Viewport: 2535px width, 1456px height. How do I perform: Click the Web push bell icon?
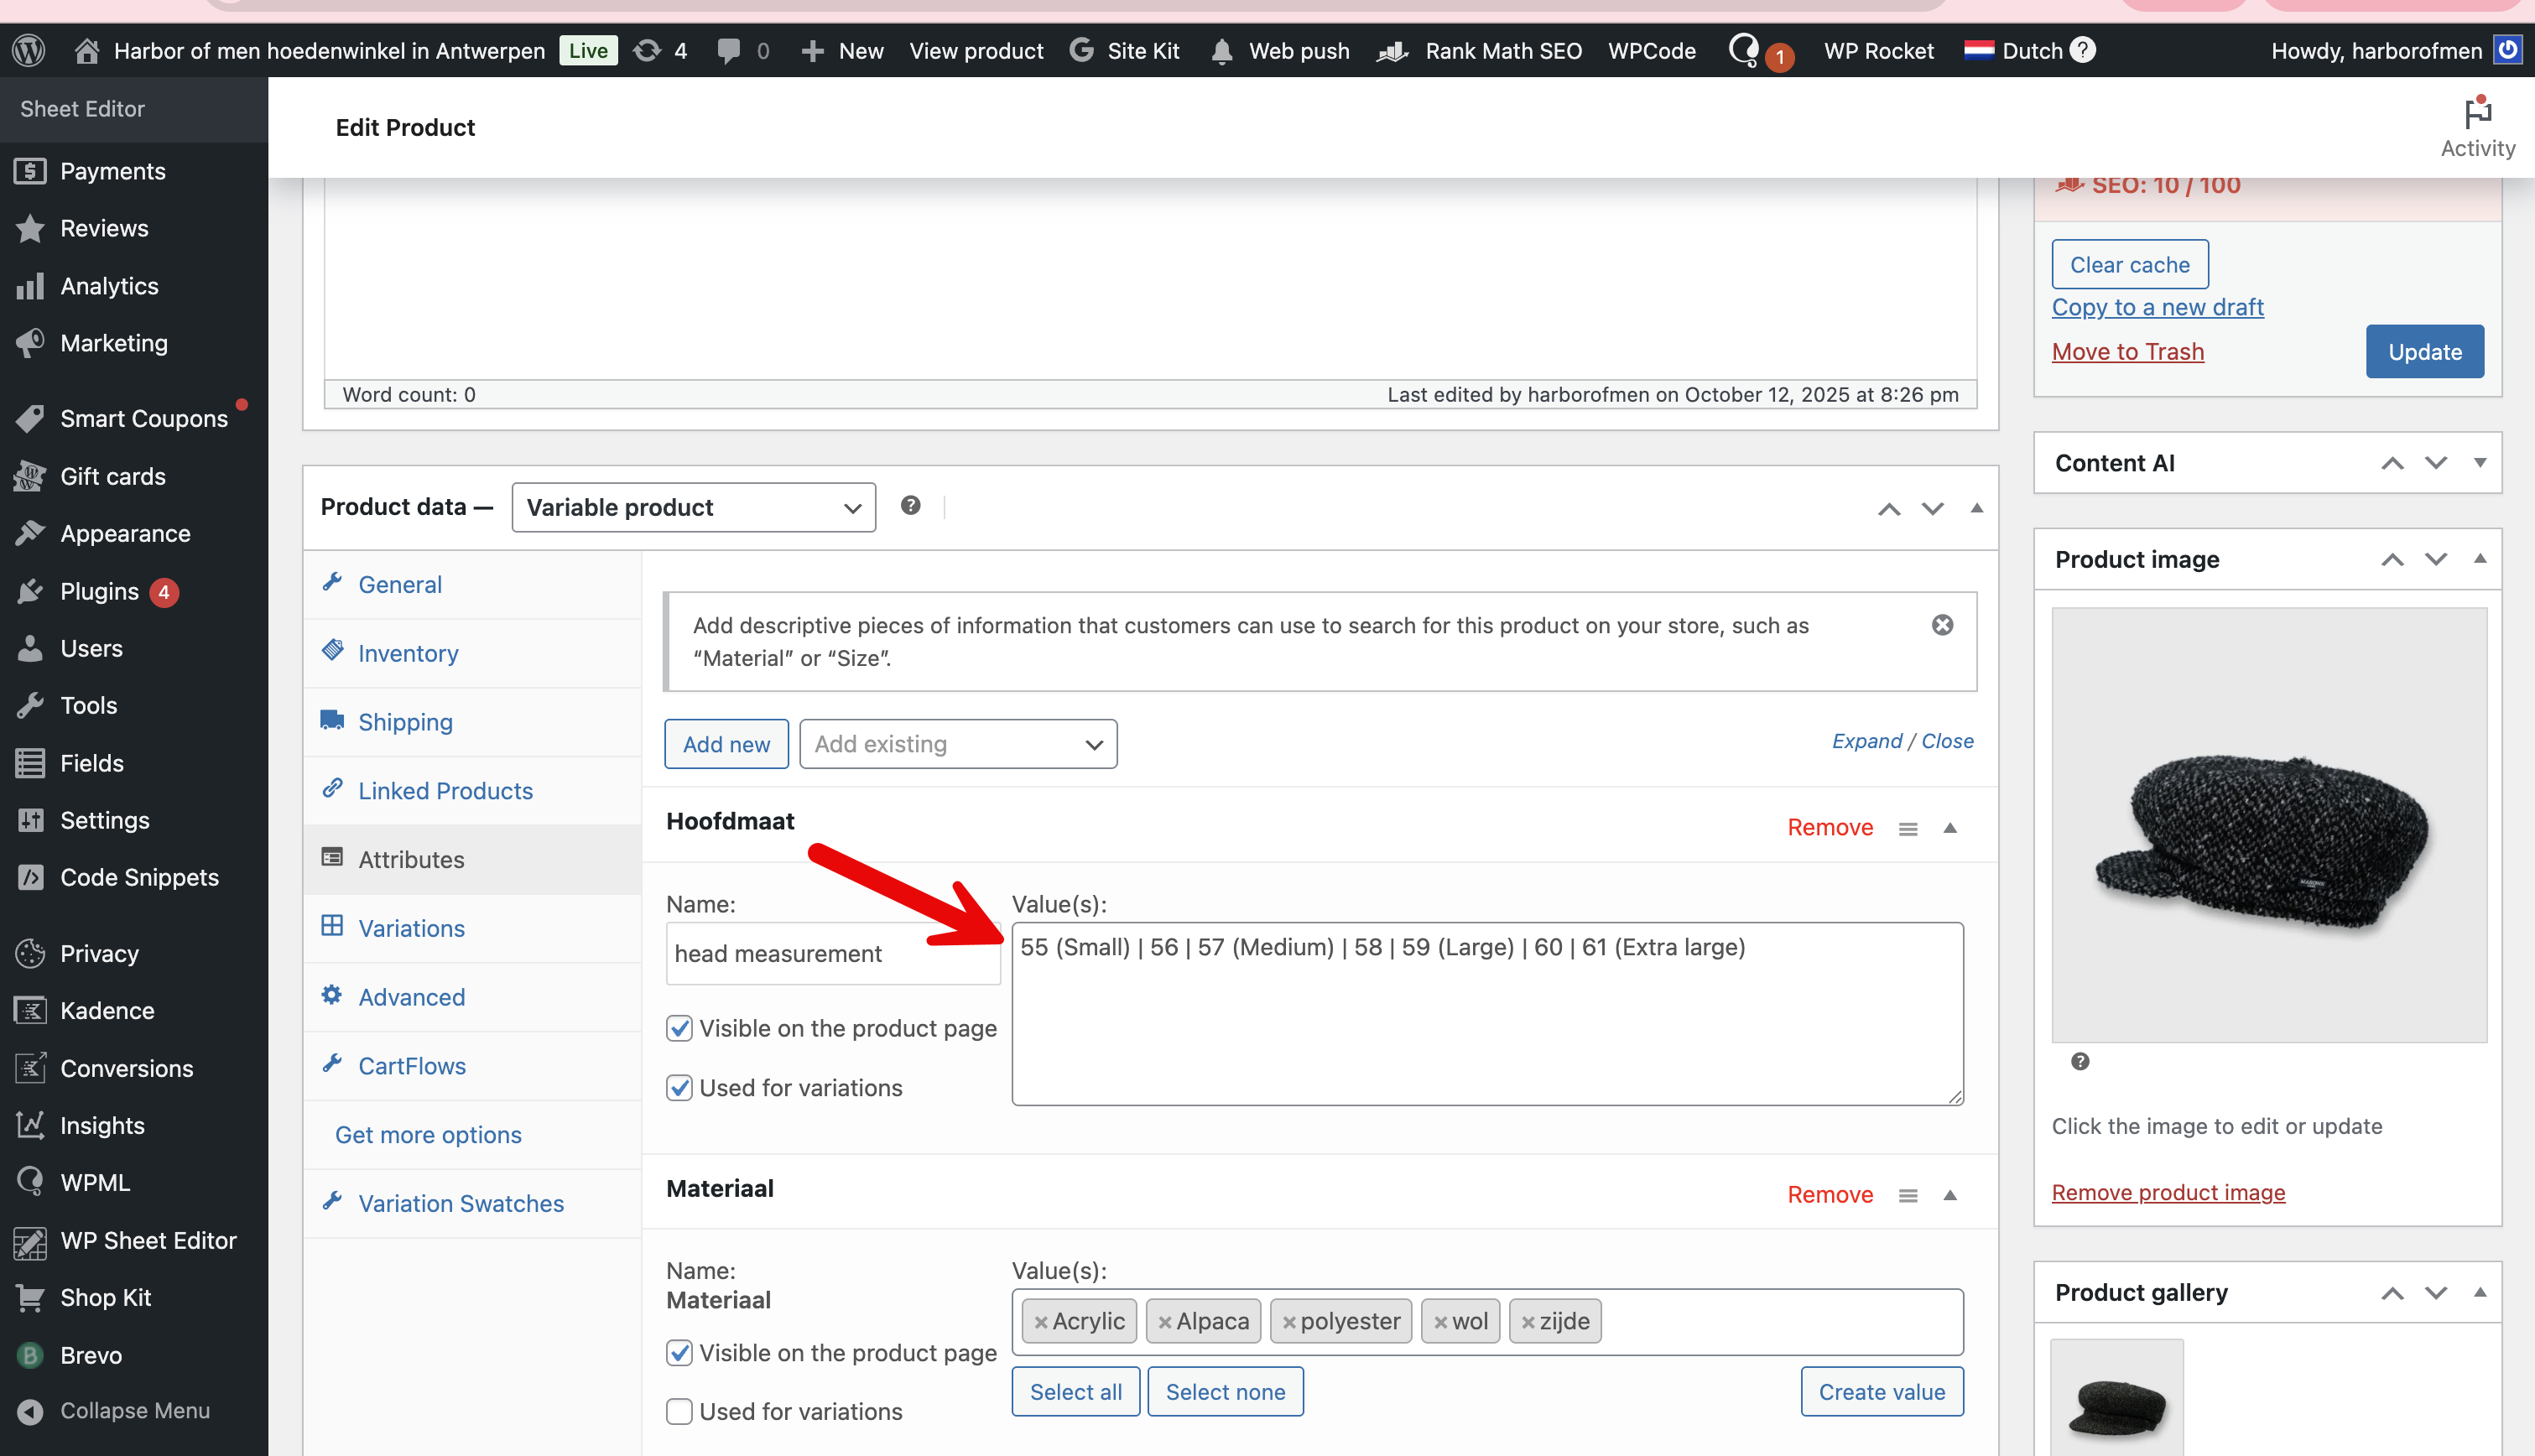point(1221,50)
